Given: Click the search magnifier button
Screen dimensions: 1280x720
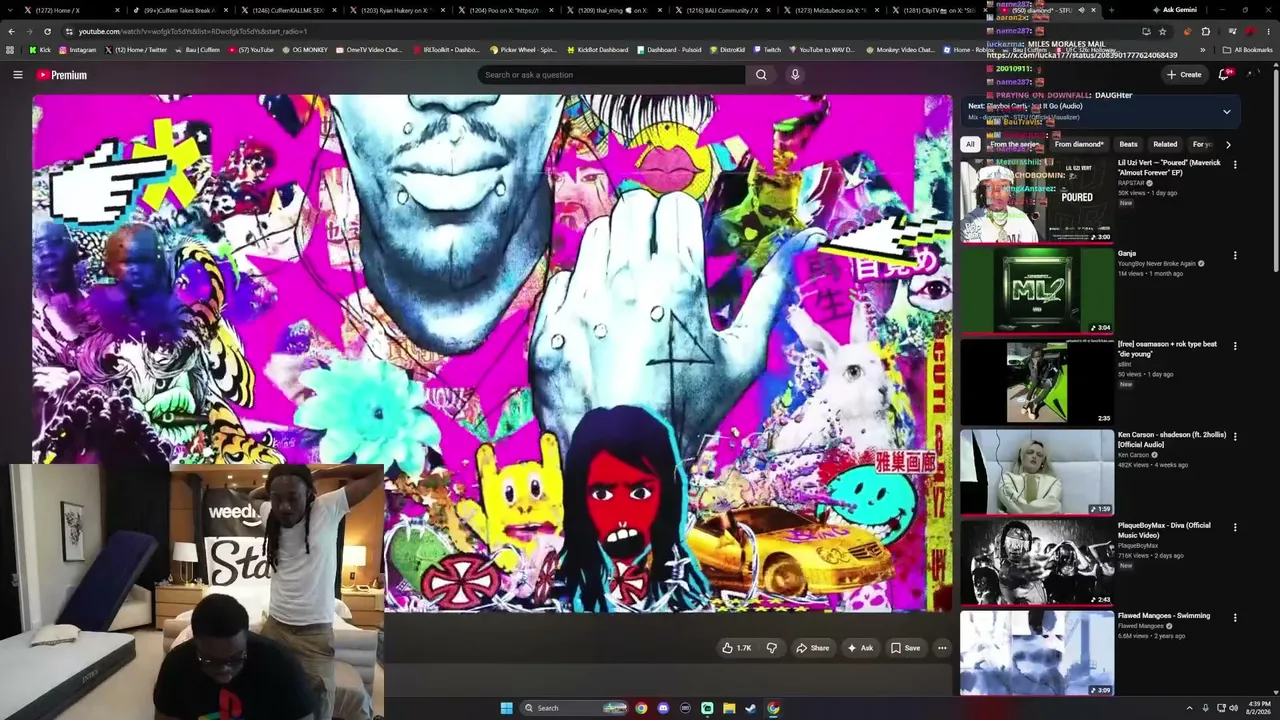Looking at the screenshot, I should point(761,75).
